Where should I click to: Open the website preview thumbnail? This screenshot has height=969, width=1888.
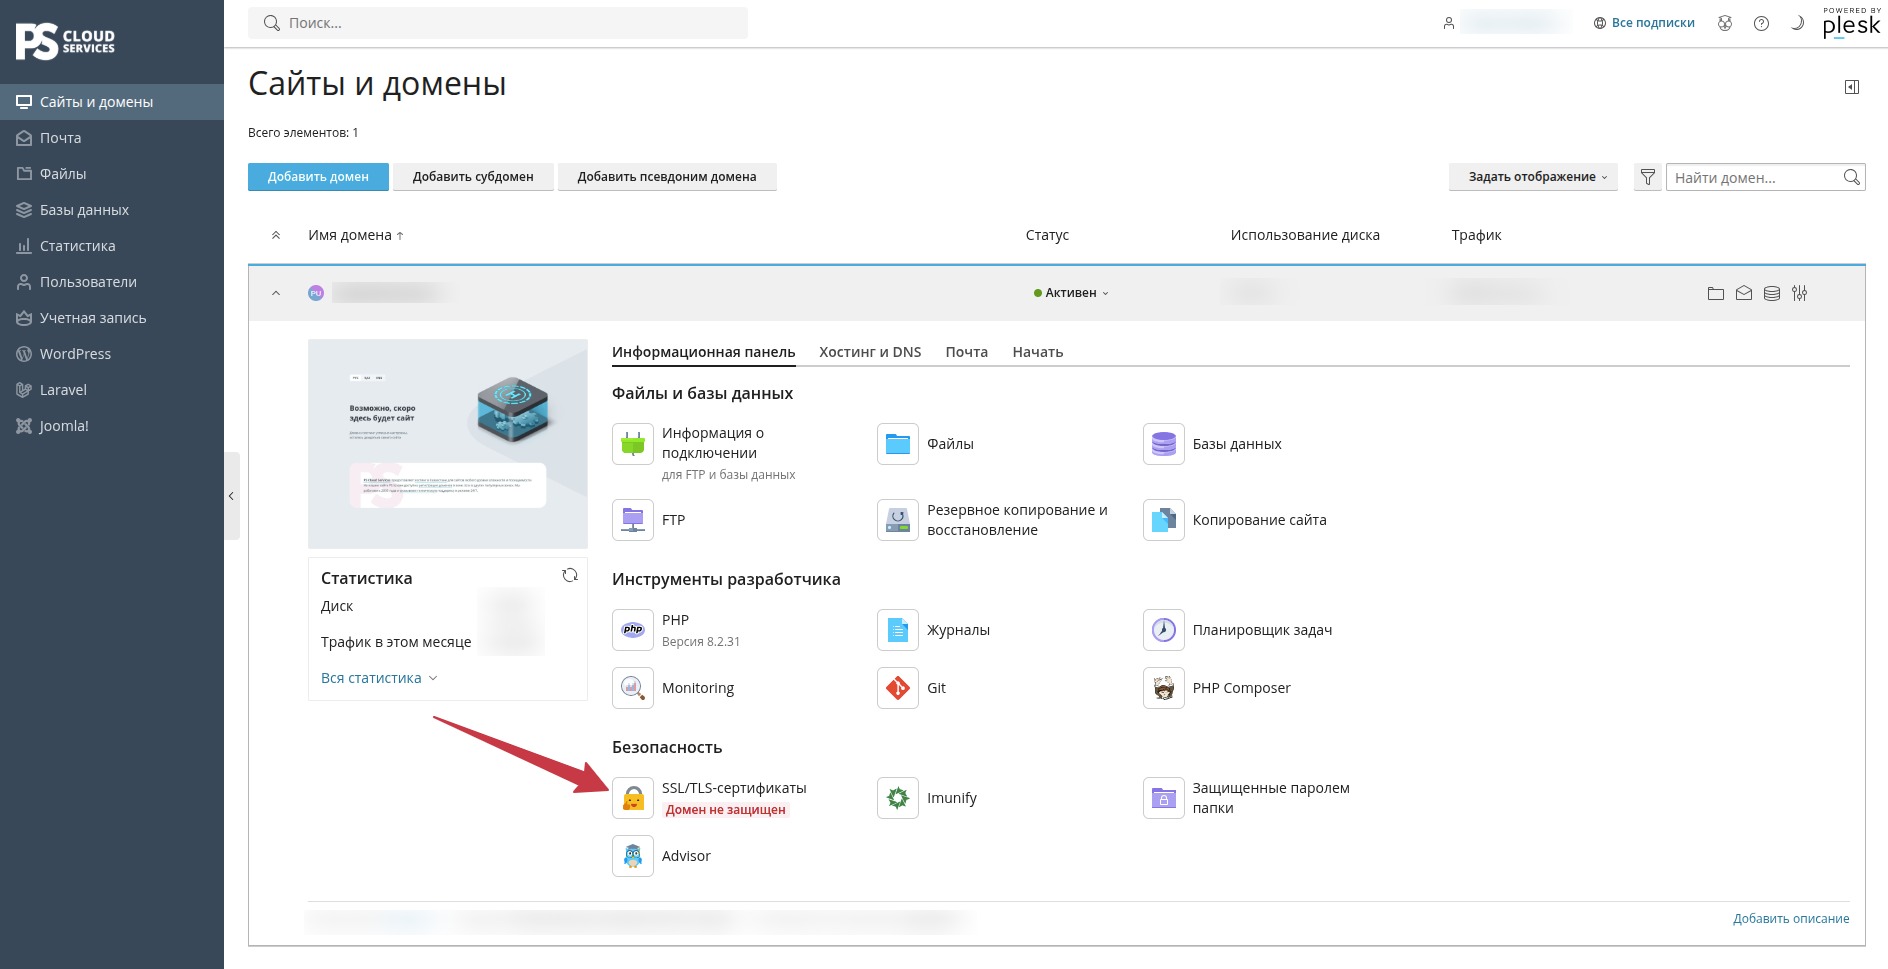click(448, 444)
